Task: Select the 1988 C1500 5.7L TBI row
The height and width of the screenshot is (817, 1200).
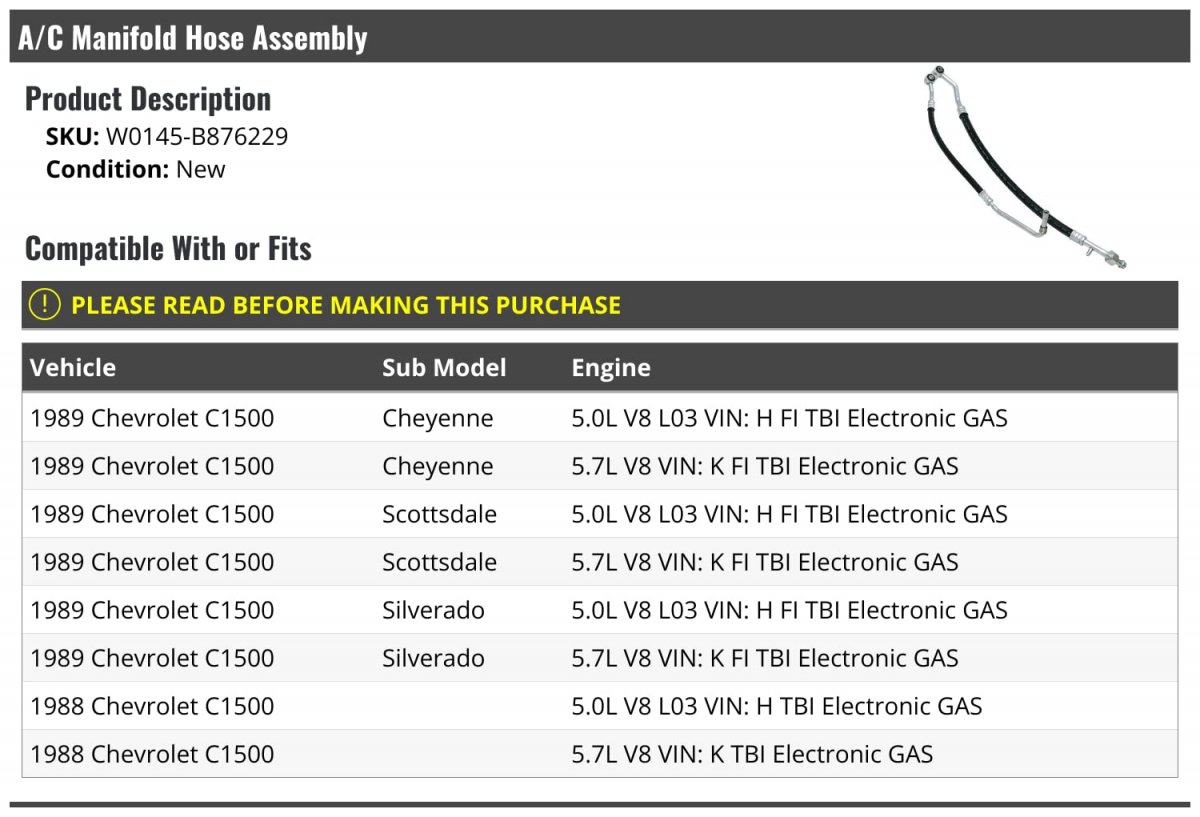Action: (x=599, y=754)
